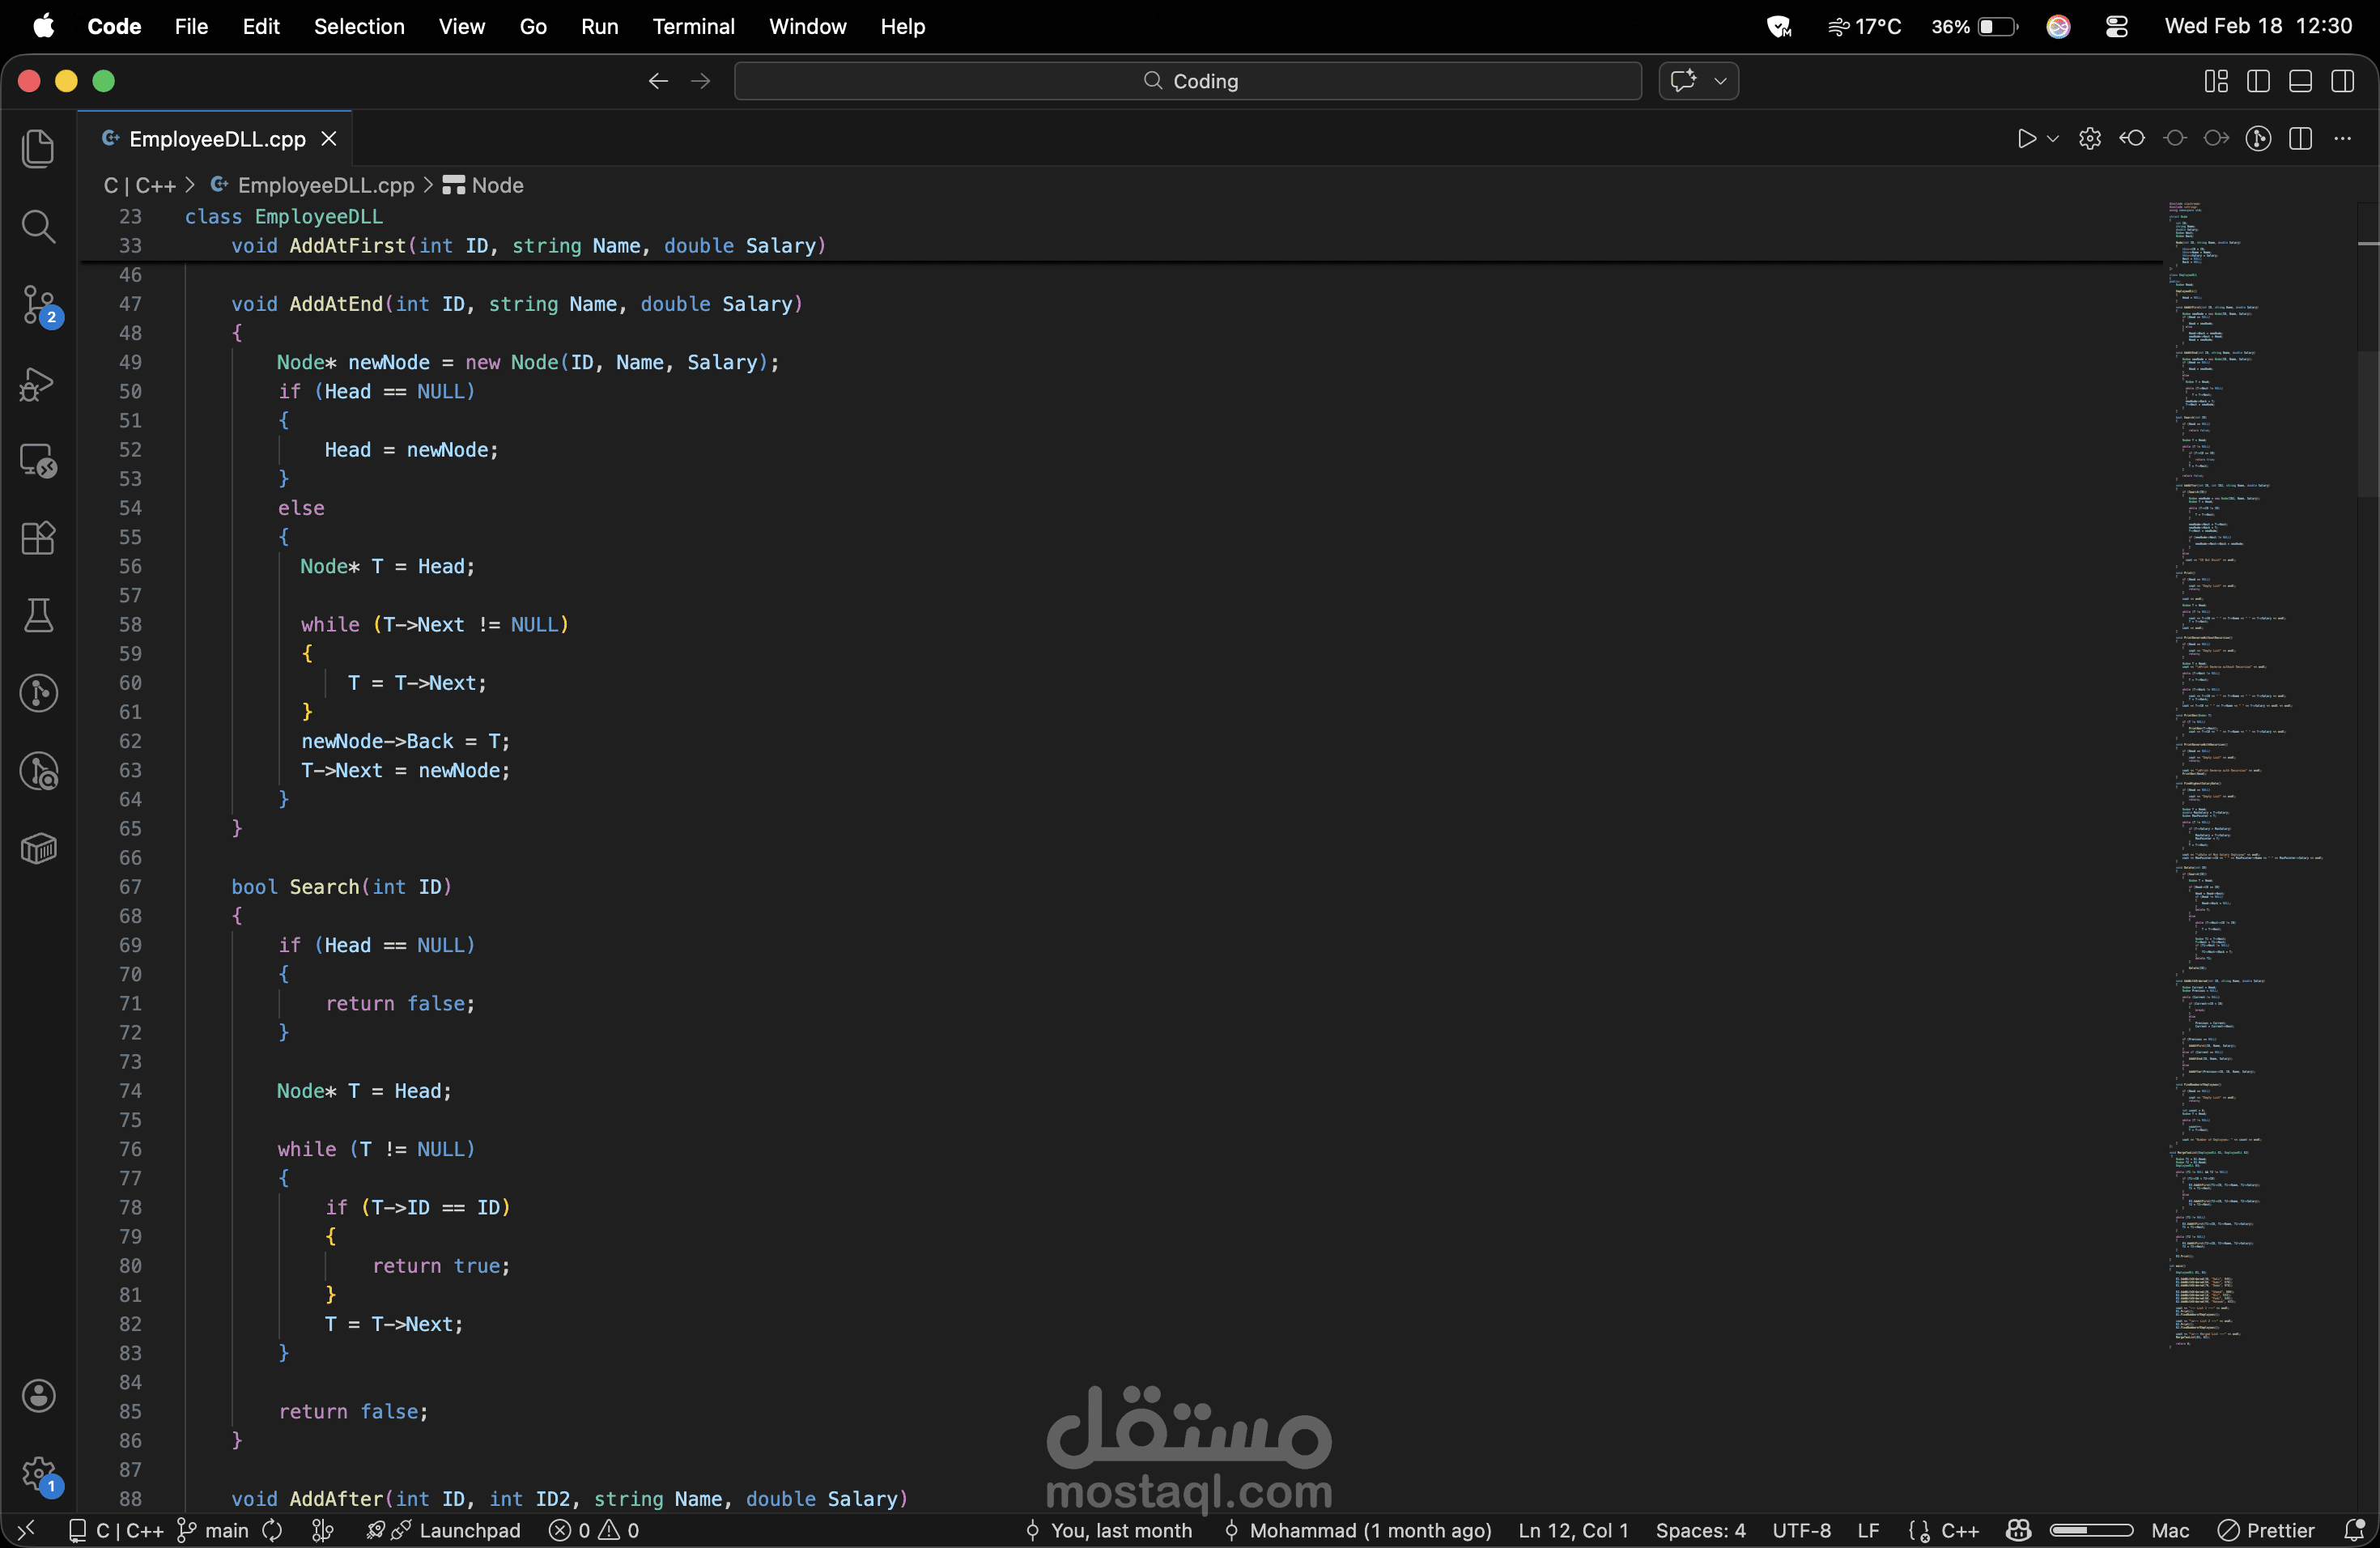Open the Testing flask icon view
Screen dimensions: 2380x1548
(x=38, y=616)
